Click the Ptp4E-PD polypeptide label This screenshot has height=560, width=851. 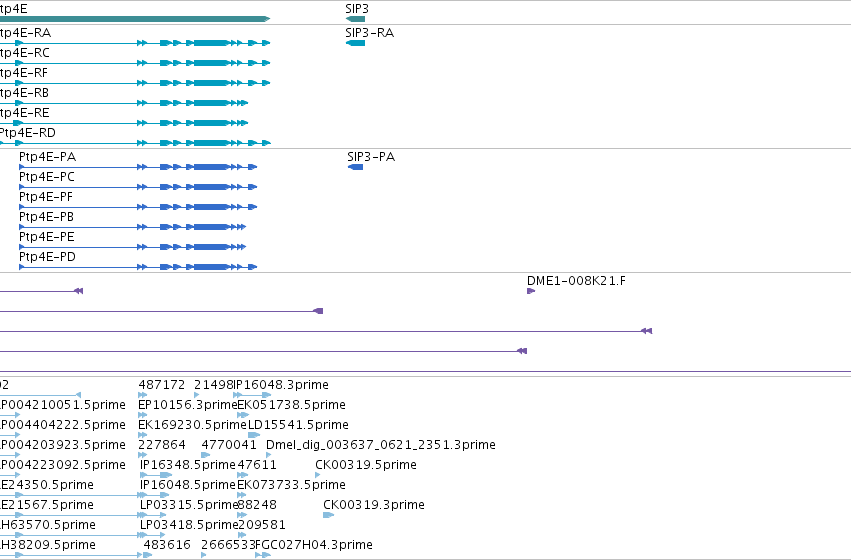pyautogui.click(x=47, y=257)
